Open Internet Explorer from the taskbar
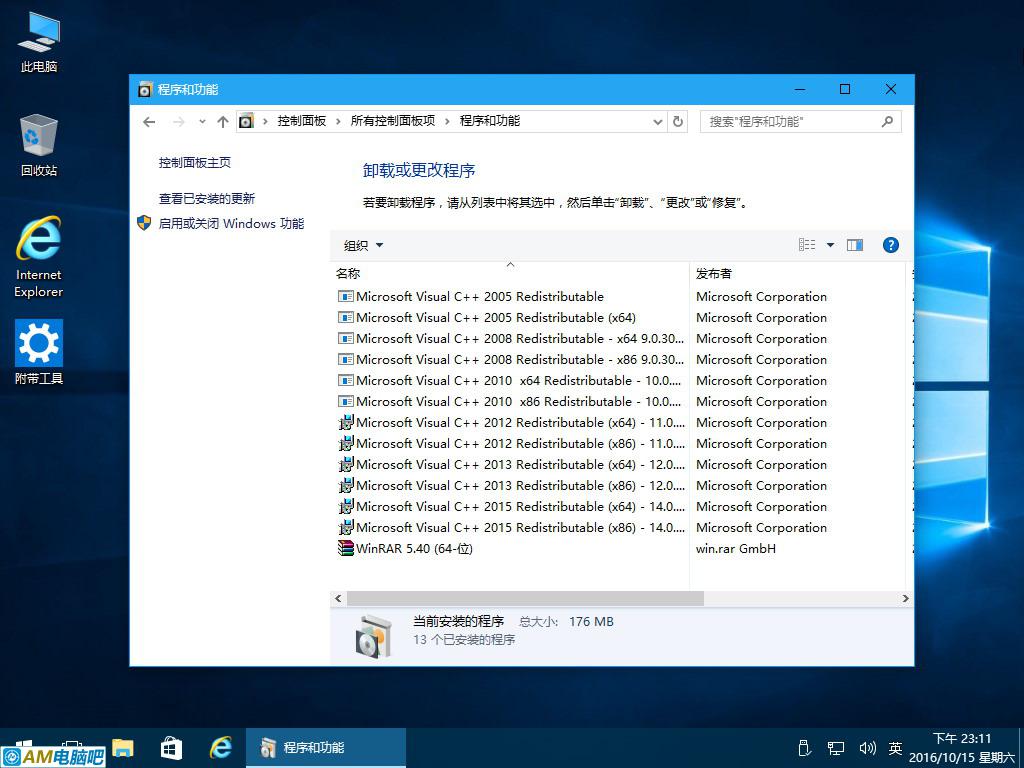The height and width of the screenshot is (768, 1024). (220, 748)
